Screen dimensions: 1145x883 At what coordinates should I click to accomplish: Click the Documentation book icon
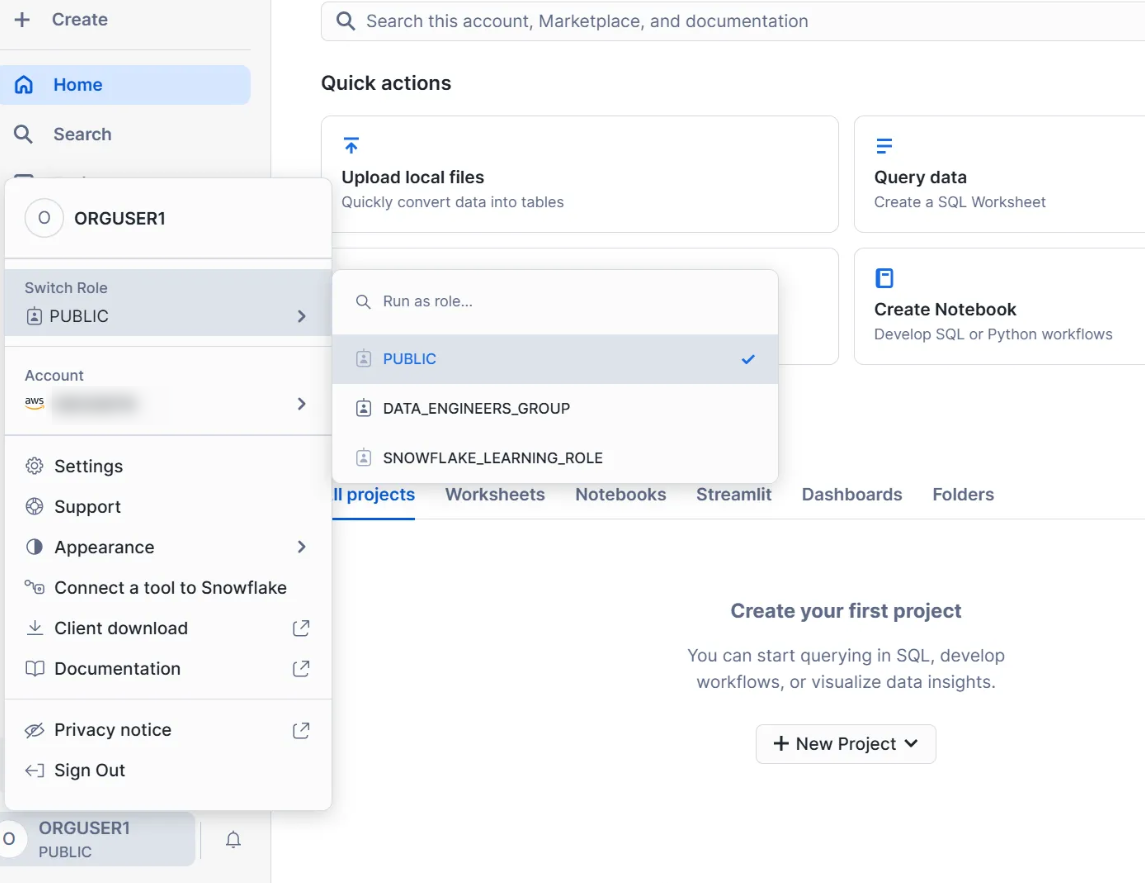coord(34,668)
